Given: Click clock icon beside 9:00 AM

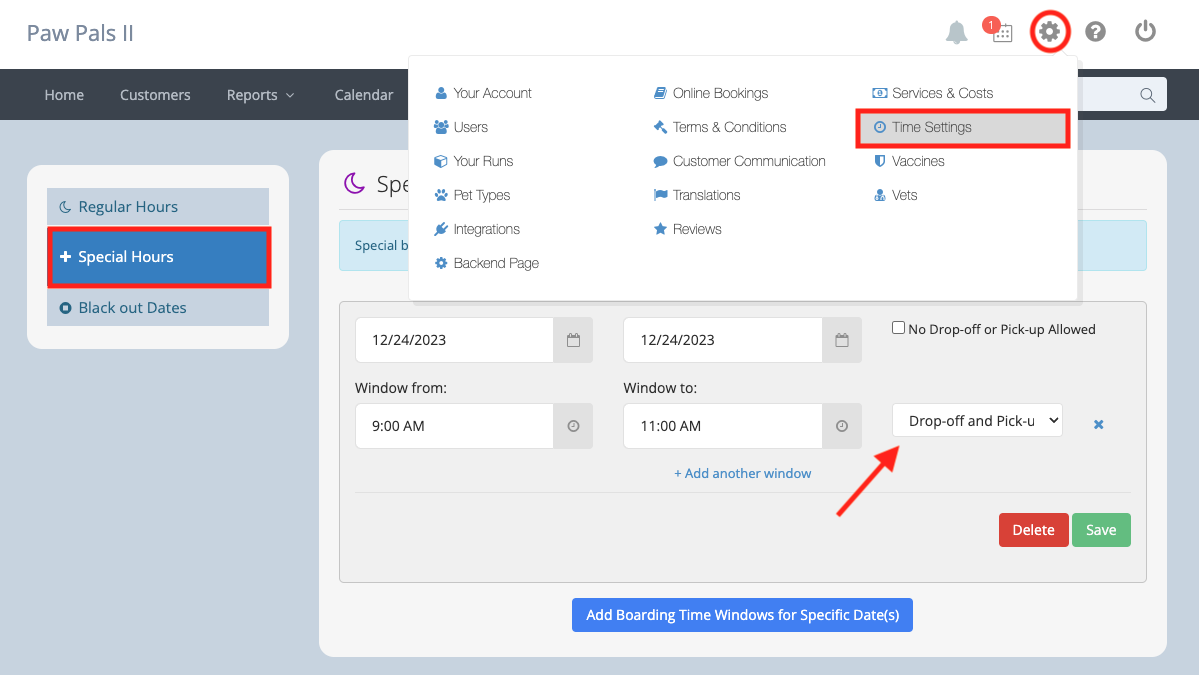Looking at the screenshot, I should [574, 426].
